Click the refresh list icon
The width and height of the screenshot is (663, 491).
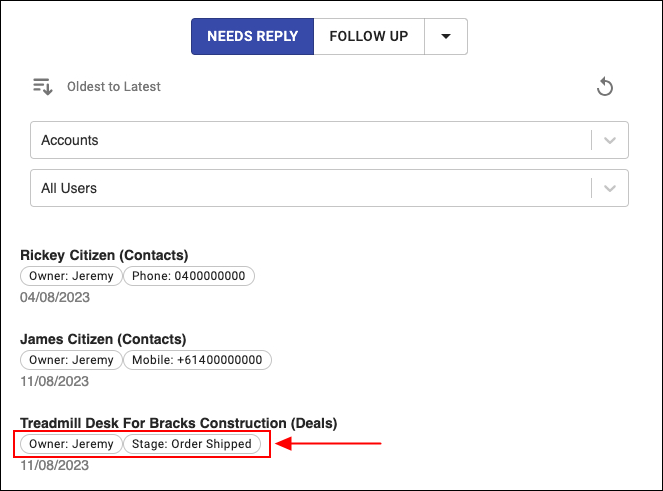coord(605,87)
